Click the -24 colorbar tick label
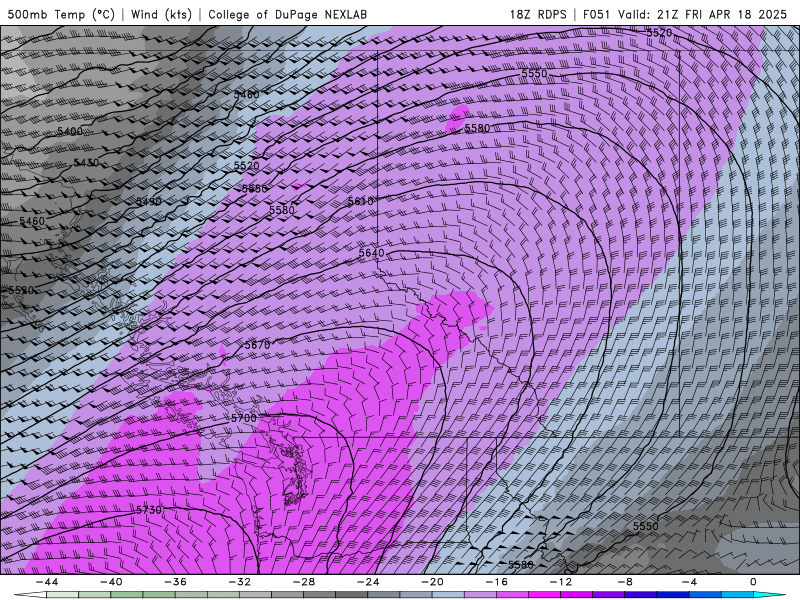 pos(368,582)
